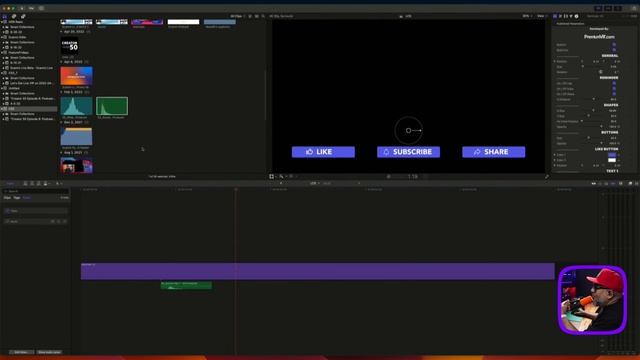This screenshot has width=640, height=360.
Task: Select the purple title clip in timeline
Action: (318, 271)
